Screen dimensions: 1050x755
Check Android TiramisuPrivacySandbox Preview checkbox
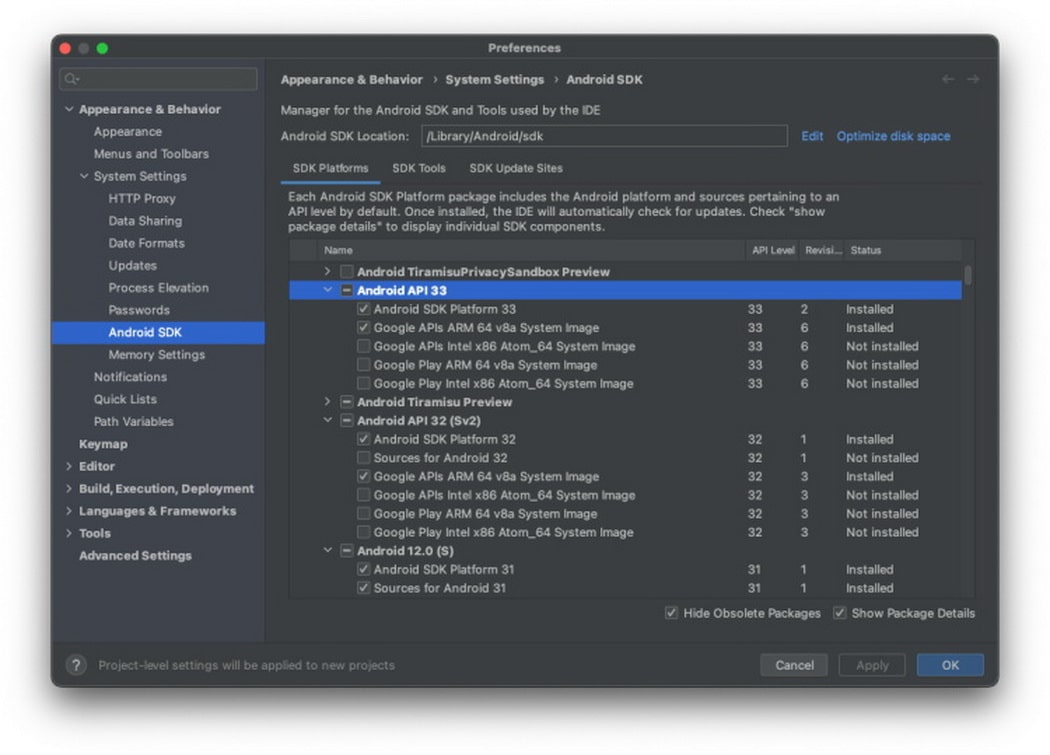pyautogui.click(x=346, y=271)
